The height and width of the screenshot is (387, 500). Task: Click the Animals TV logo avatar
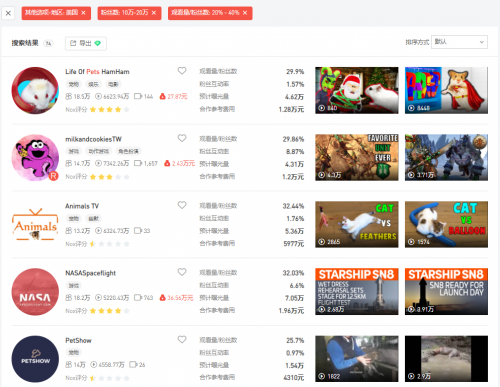(x=35, y=225)
